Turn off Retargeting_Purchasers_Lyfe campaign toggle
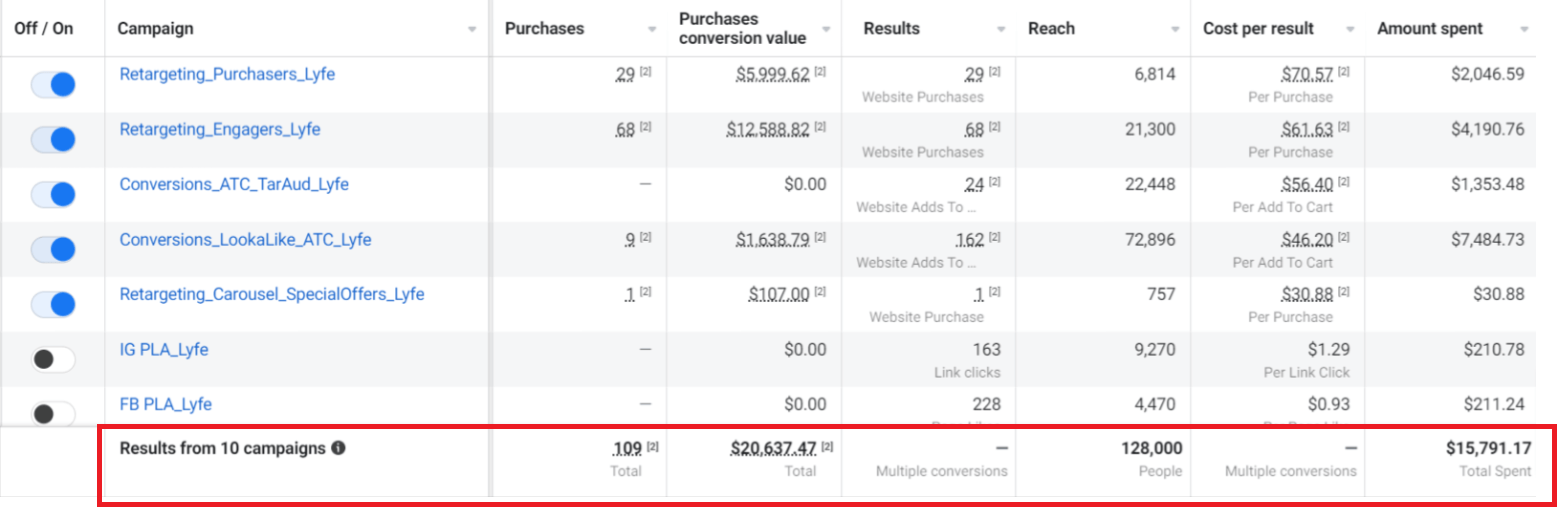 click(x=53, y=85)
